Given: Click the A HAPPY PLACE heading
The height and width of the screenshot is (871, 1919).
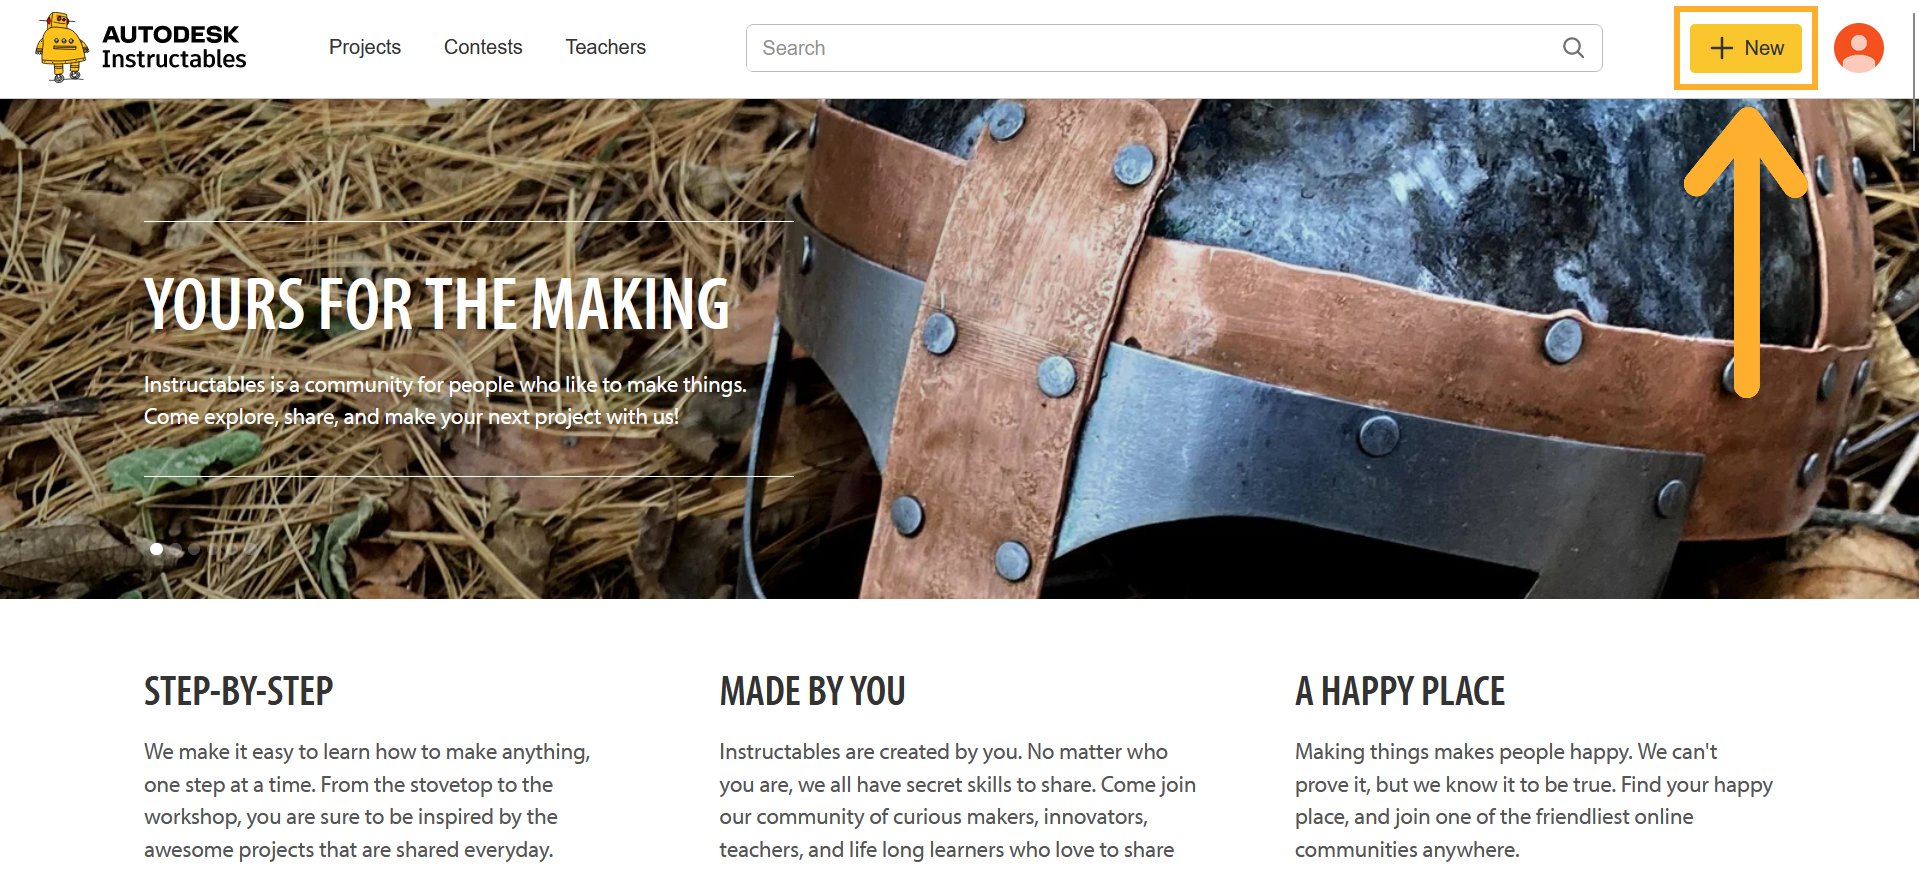Looking at the screenshot, I should (1400, 691).
